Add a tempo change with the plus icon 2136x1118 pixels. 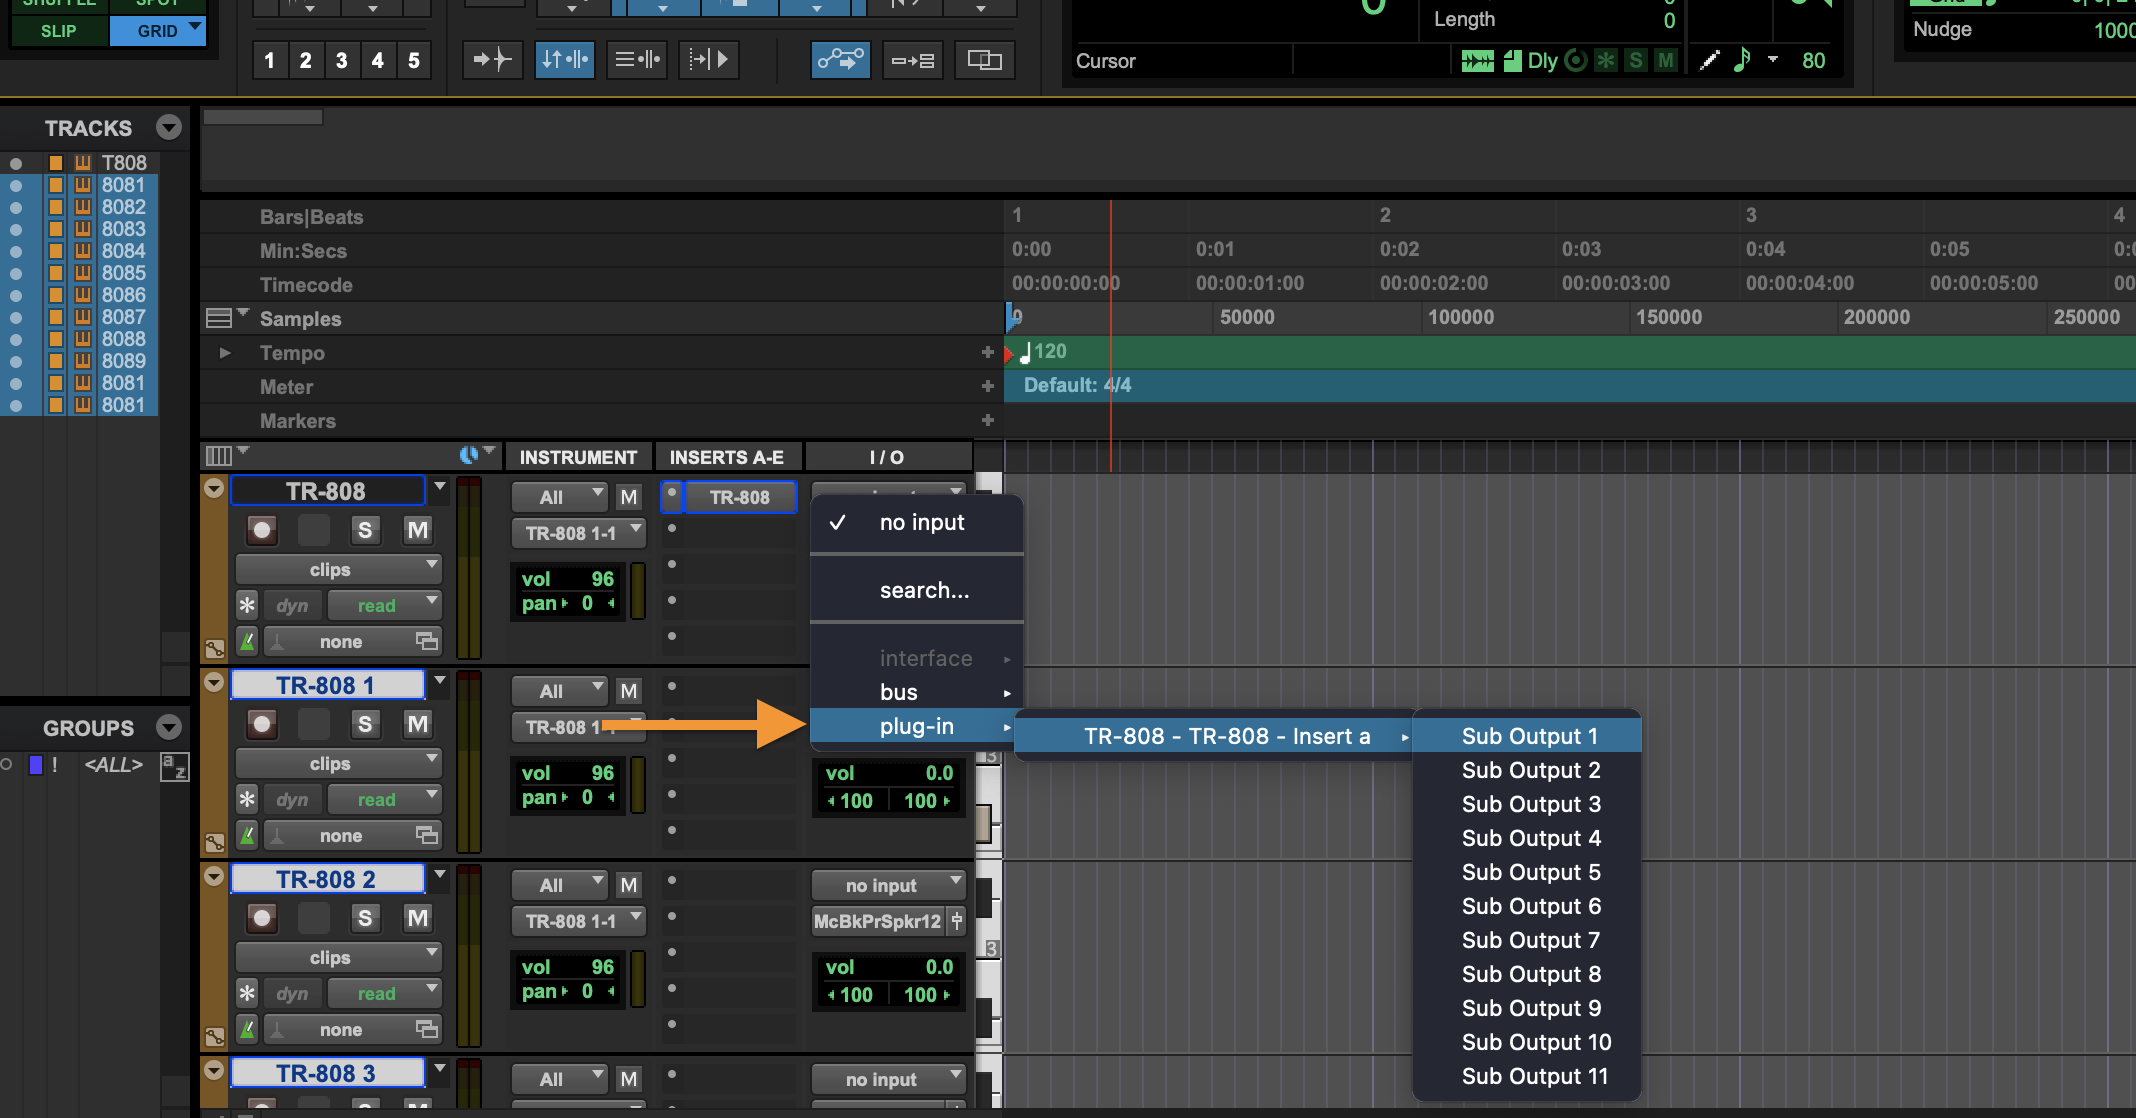click(988, 352)
